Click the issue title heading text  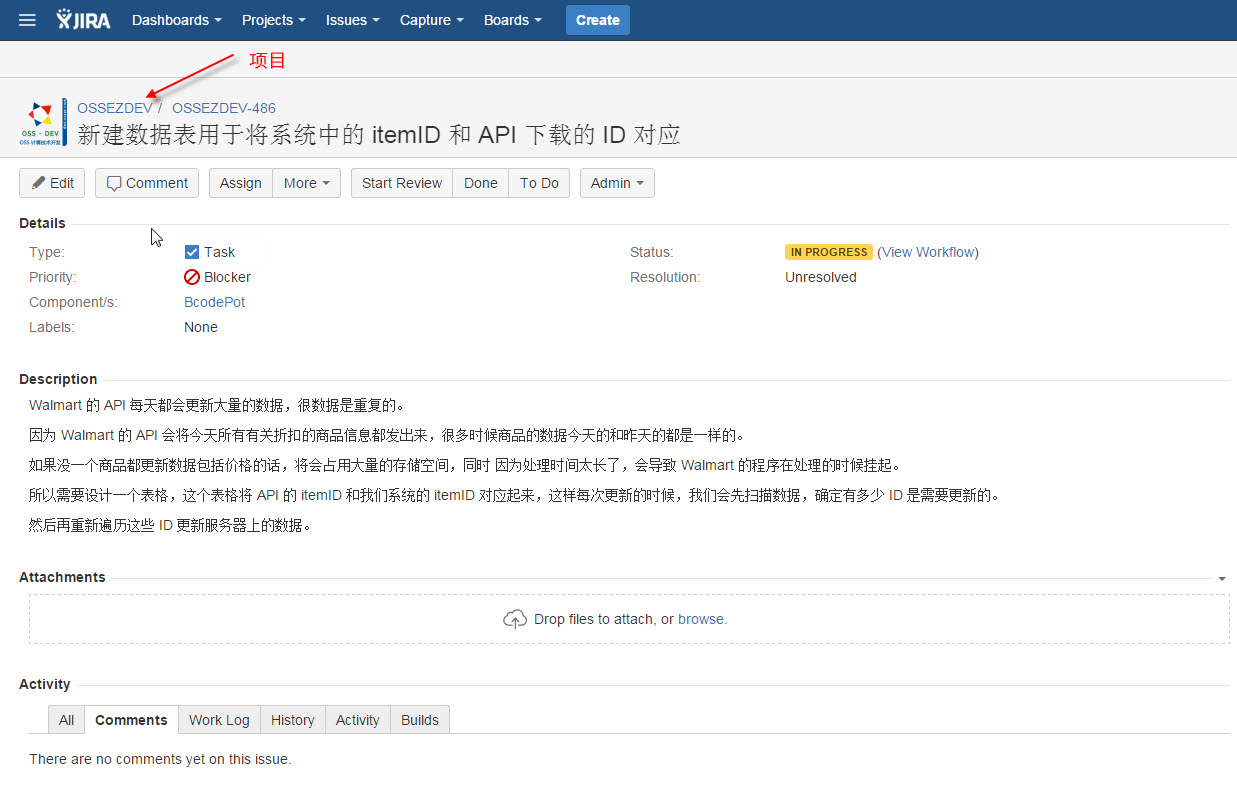[379, 135]
